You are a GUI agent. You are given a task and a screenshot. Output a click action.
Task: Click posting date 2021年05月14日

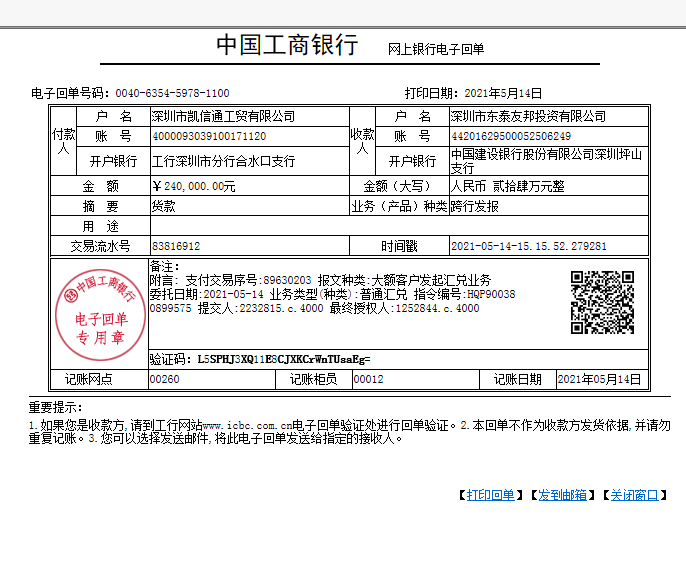[x=599, y=379]
